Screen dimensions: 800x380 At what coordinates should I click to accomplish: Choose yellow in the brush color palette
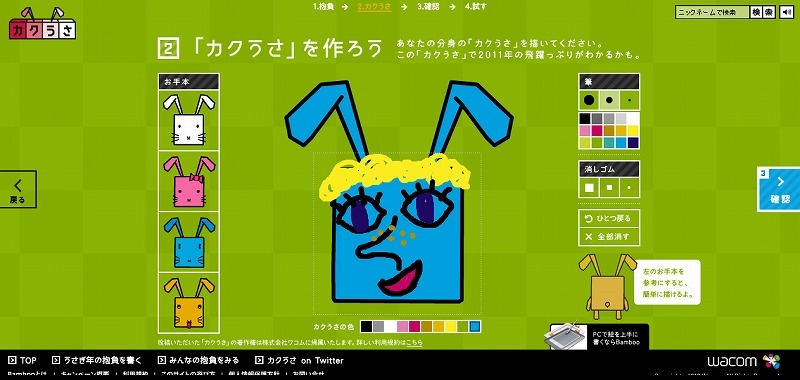click(x=633, y=131)
